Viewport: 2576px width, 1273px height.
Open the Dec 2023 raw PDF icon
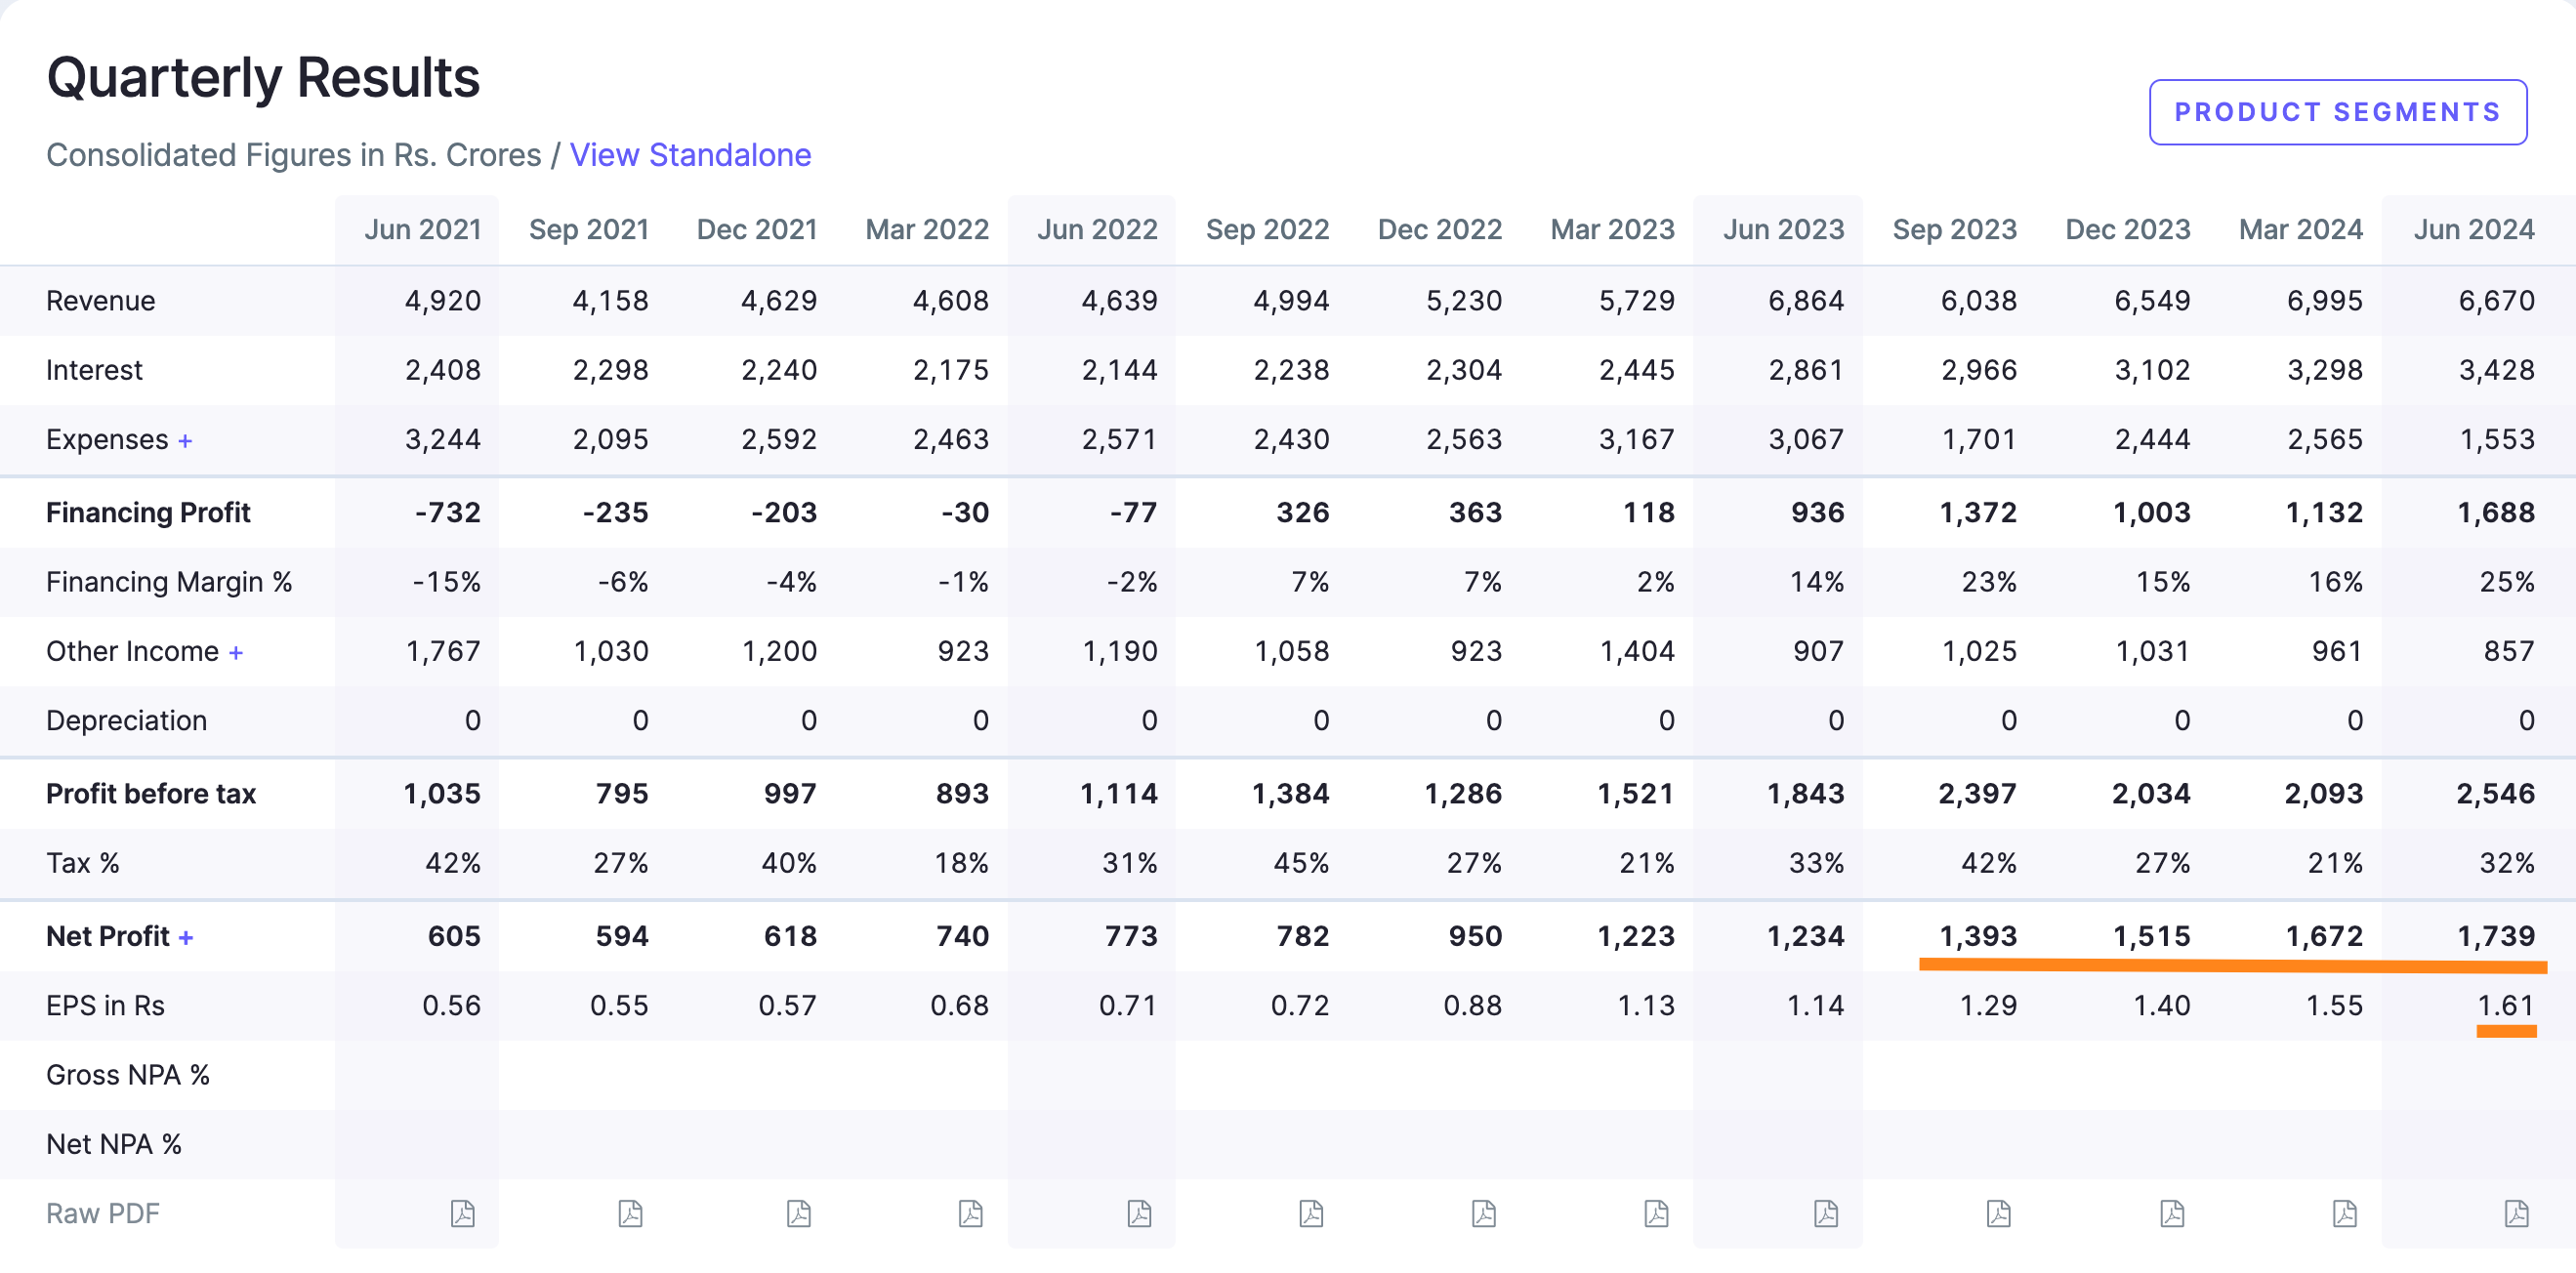2172,1213
